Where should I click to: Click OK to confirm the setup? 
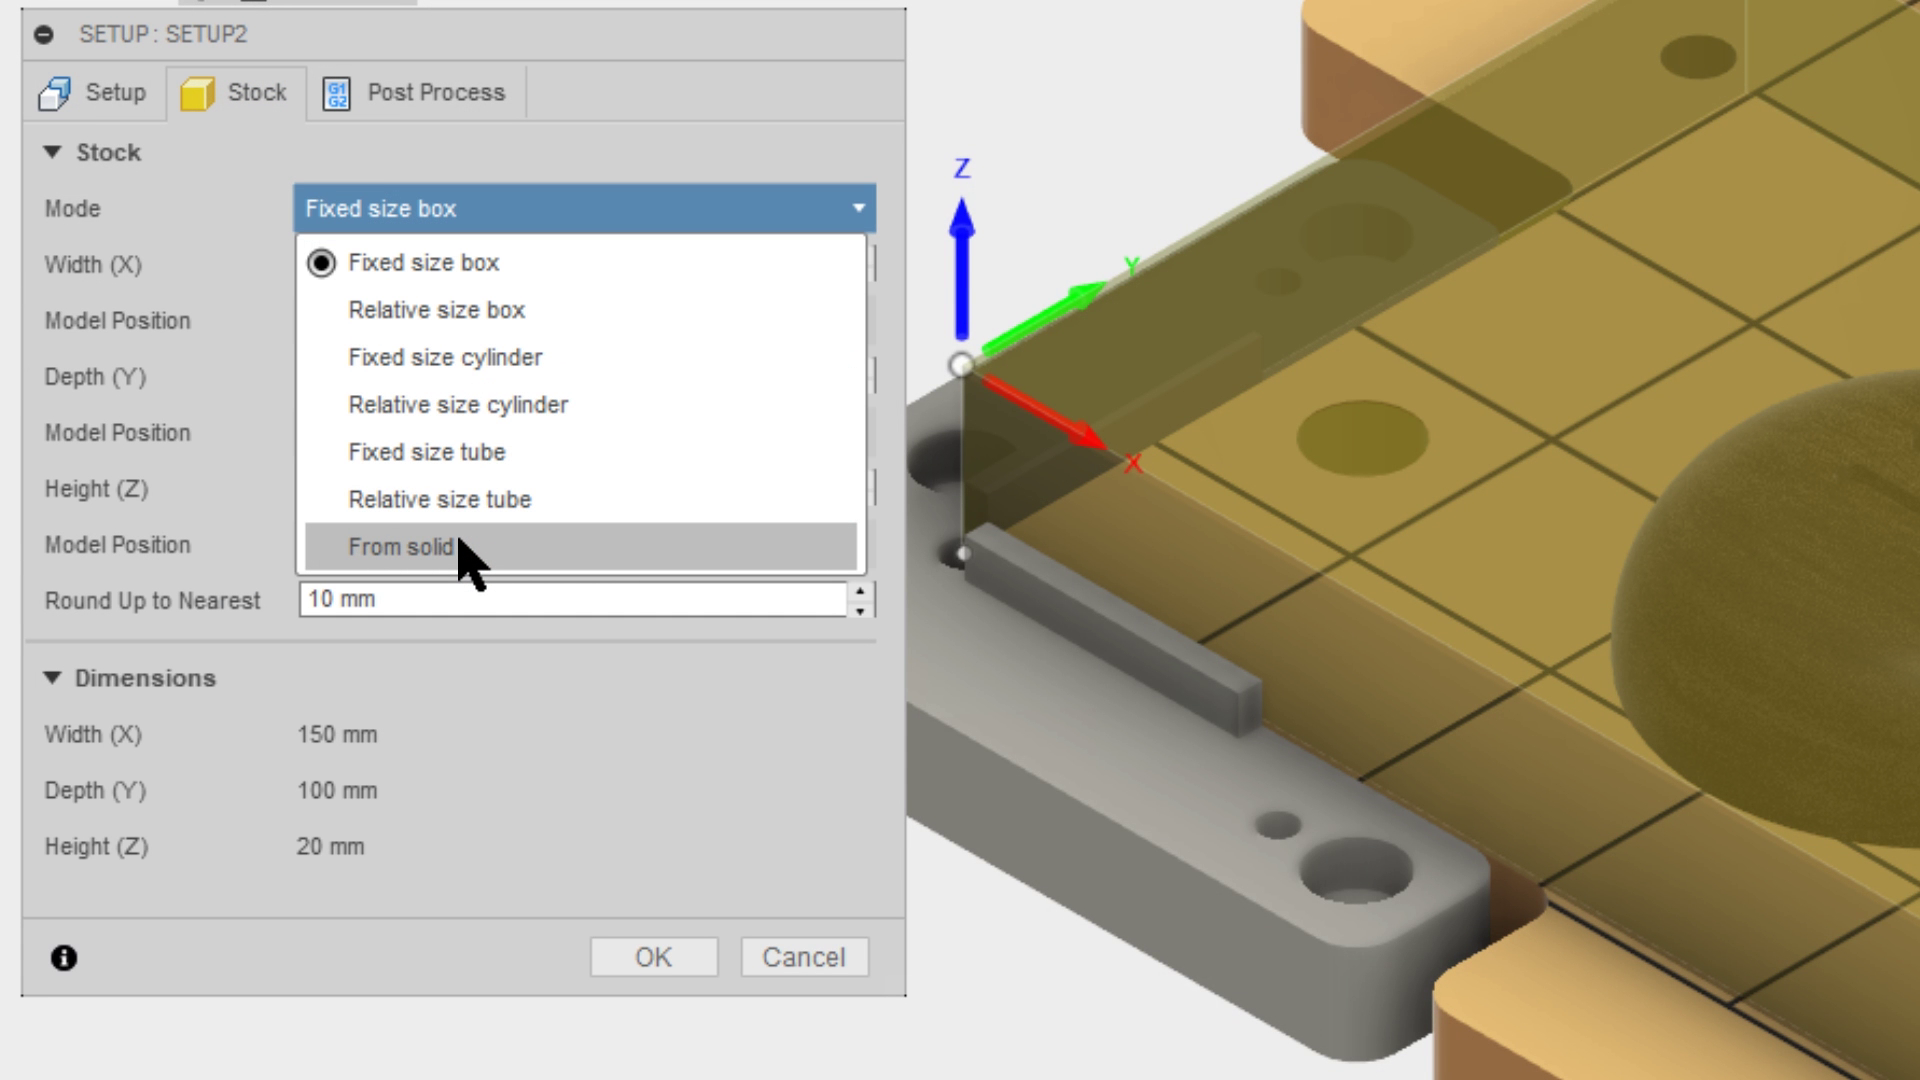[x=653, y=956]
